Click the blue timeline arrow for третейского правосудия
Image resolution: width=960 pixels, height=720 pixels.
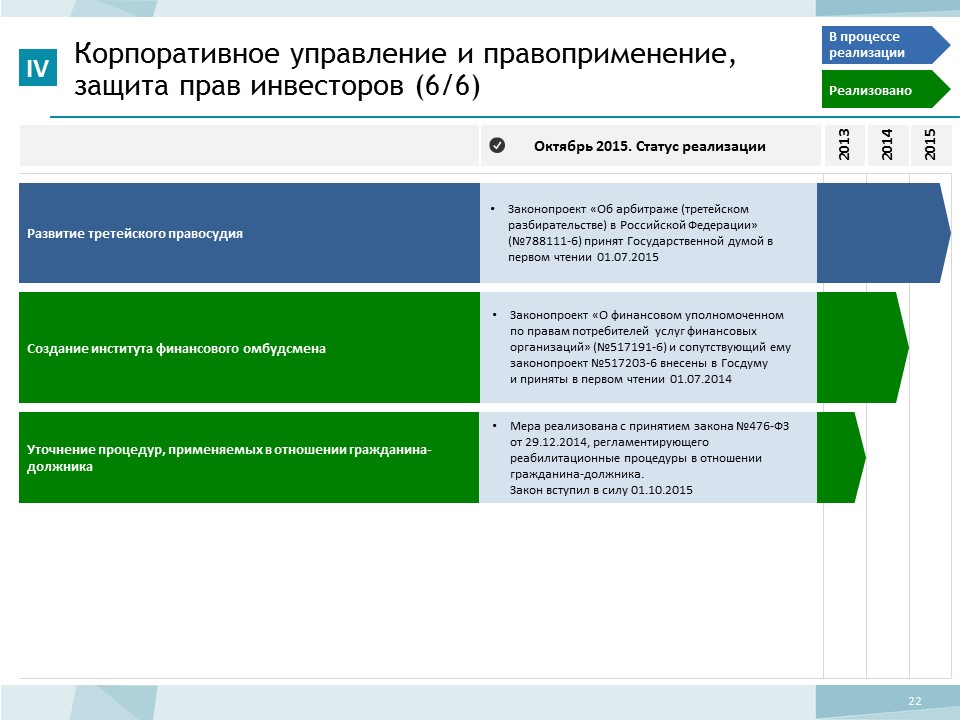[883, 233]
